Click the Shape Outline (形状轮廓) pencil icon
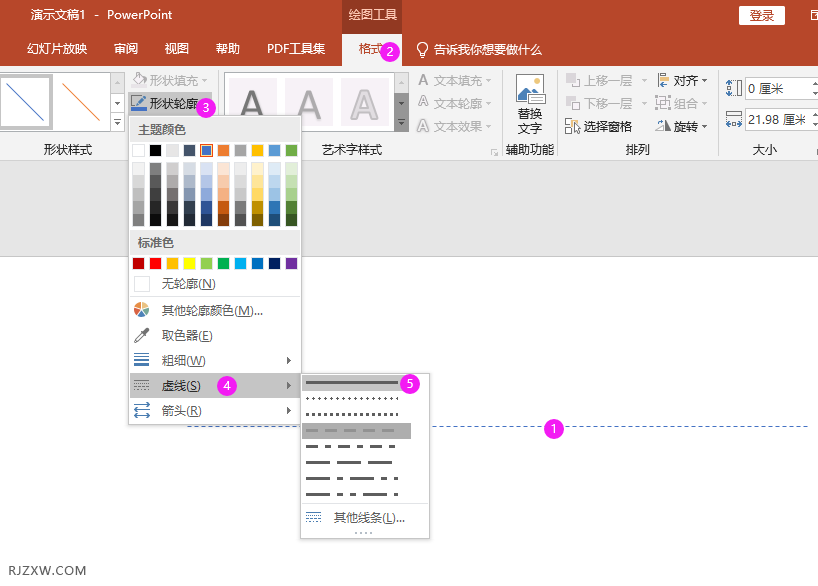818x586 pixels. pos(139,103)
